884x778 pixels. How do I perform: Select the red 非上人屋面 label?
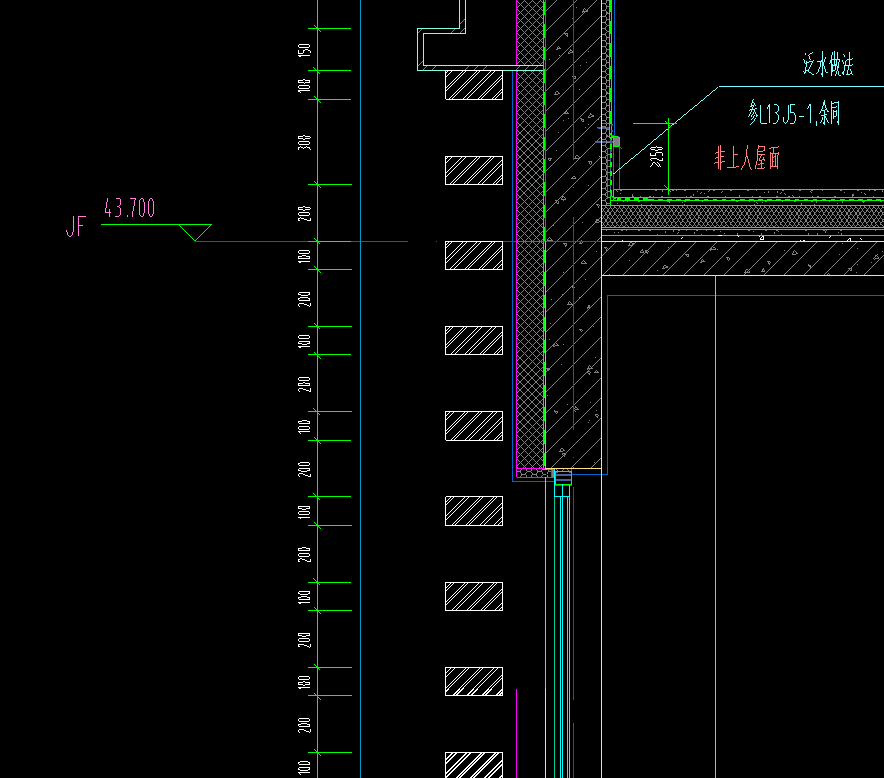[746, 158]
